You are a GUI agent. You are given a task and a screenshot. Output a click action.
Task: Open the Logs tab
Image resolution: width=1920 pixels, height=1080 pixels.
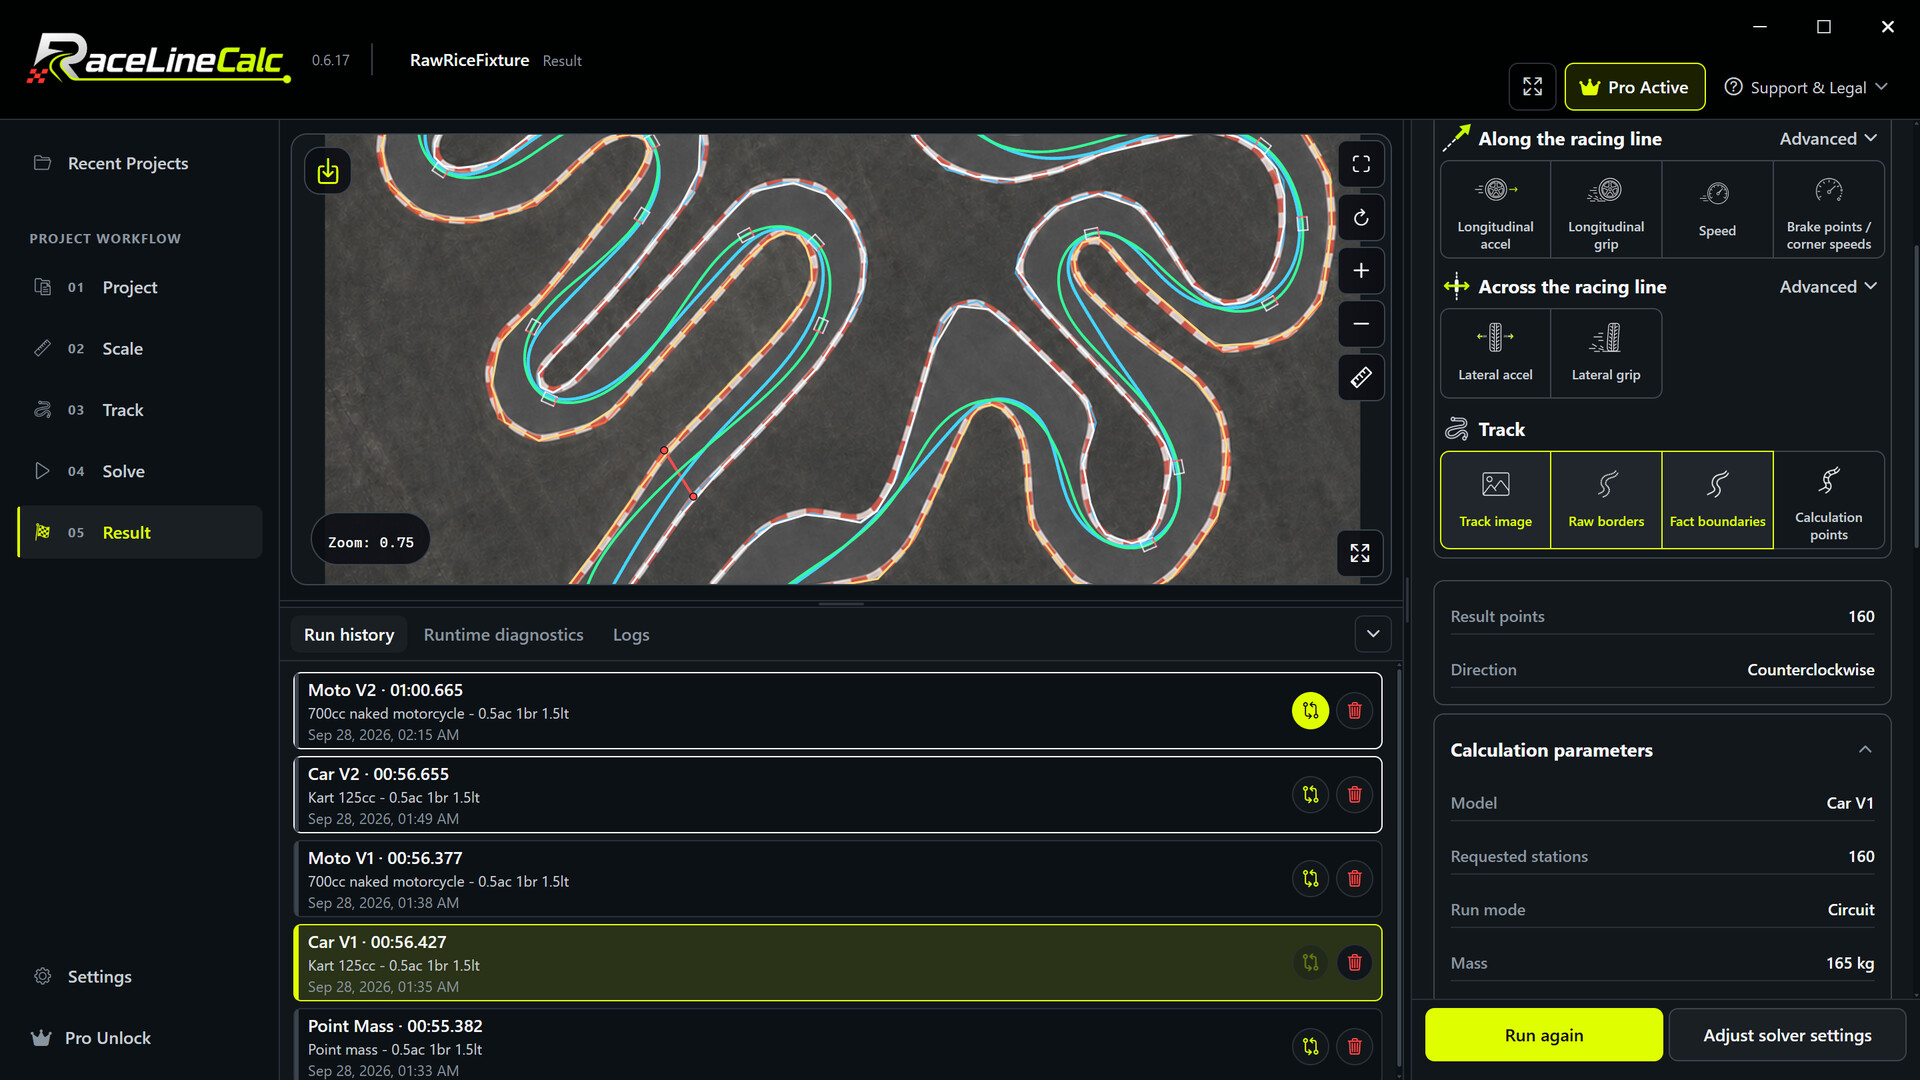click(x=631, y=635)
